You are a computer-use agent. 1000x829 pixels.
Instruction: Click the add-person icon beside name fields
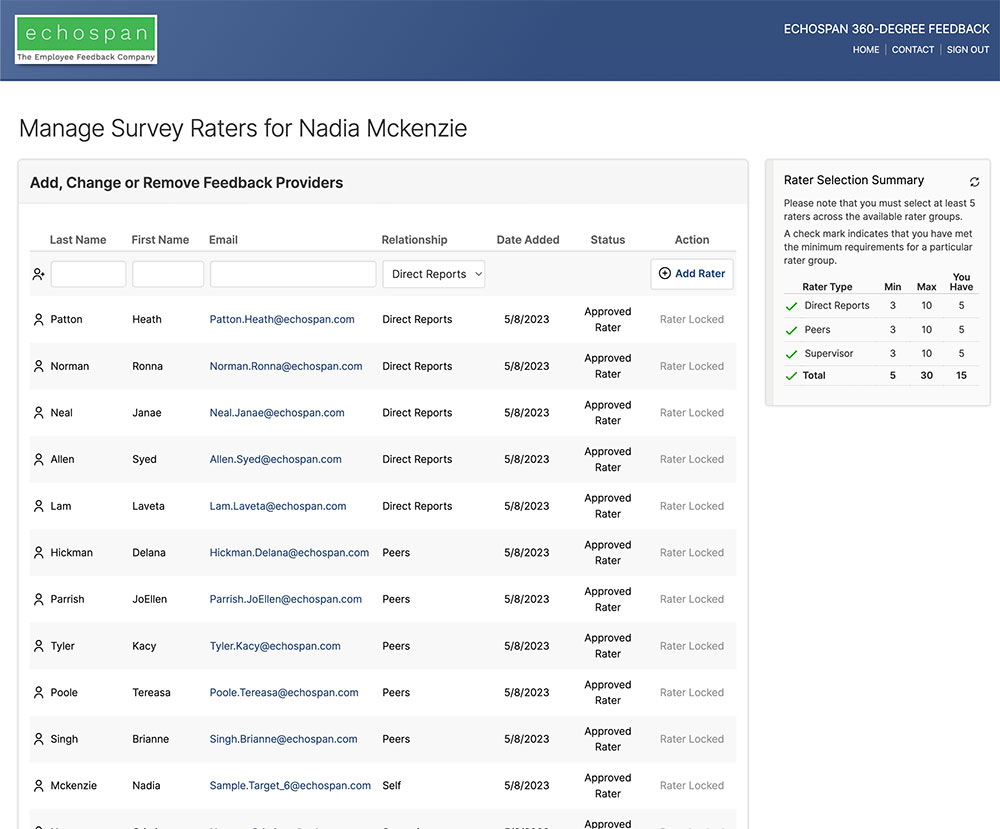(38, 274)
